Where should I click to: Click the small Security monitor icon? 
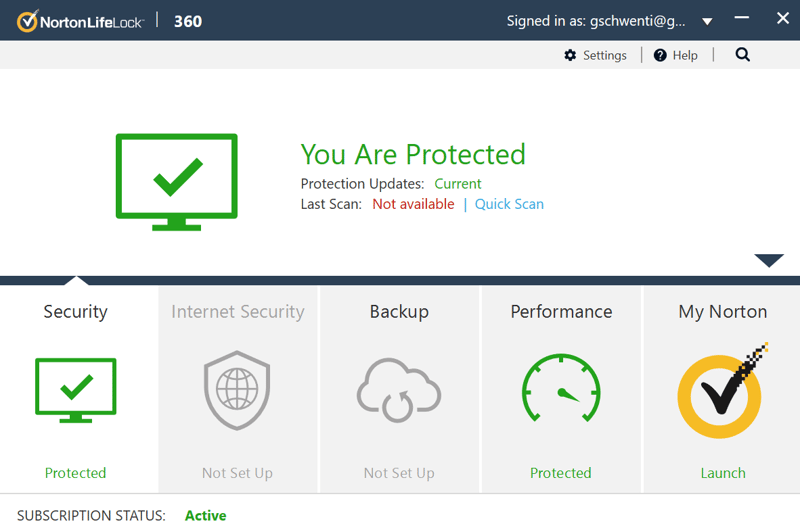76,390
